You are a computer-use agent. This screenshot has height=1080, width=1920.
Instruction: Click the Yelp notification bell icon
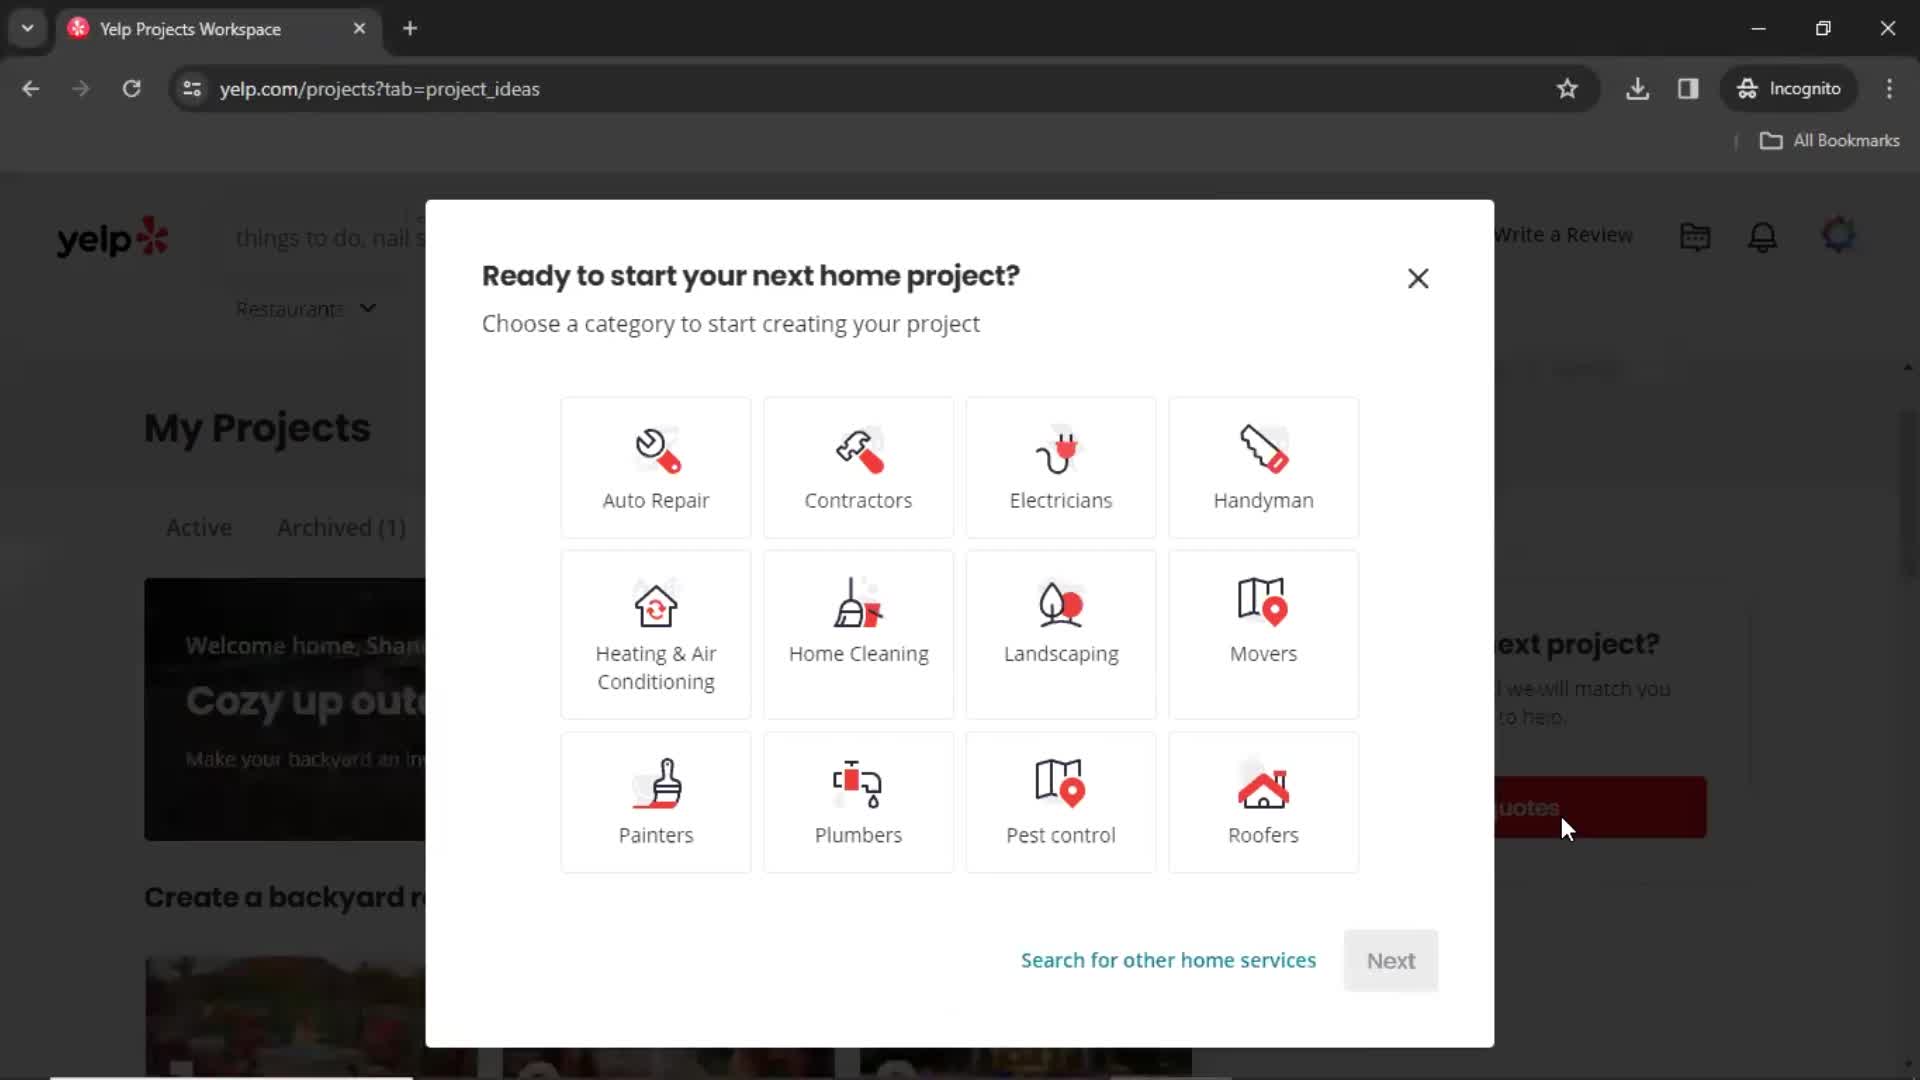point(1764,236)
